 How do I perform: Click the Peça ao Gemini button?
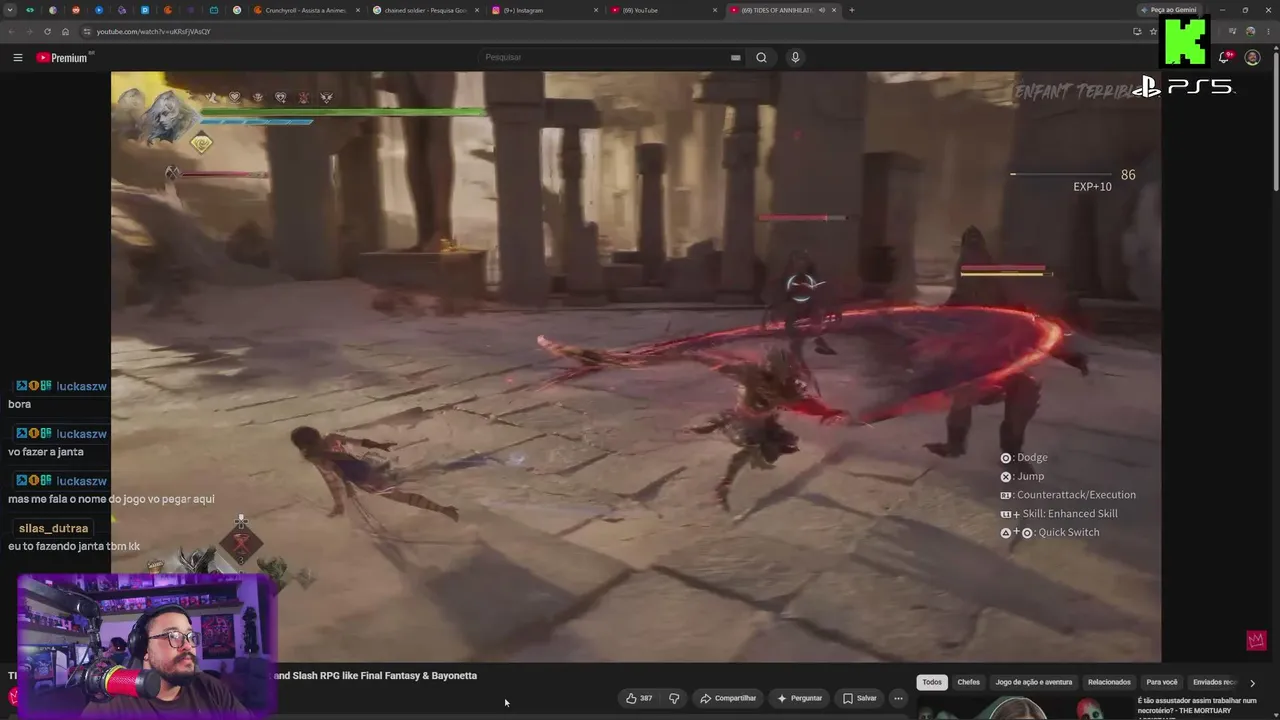pyautogui.click(x=1170, y=10)
